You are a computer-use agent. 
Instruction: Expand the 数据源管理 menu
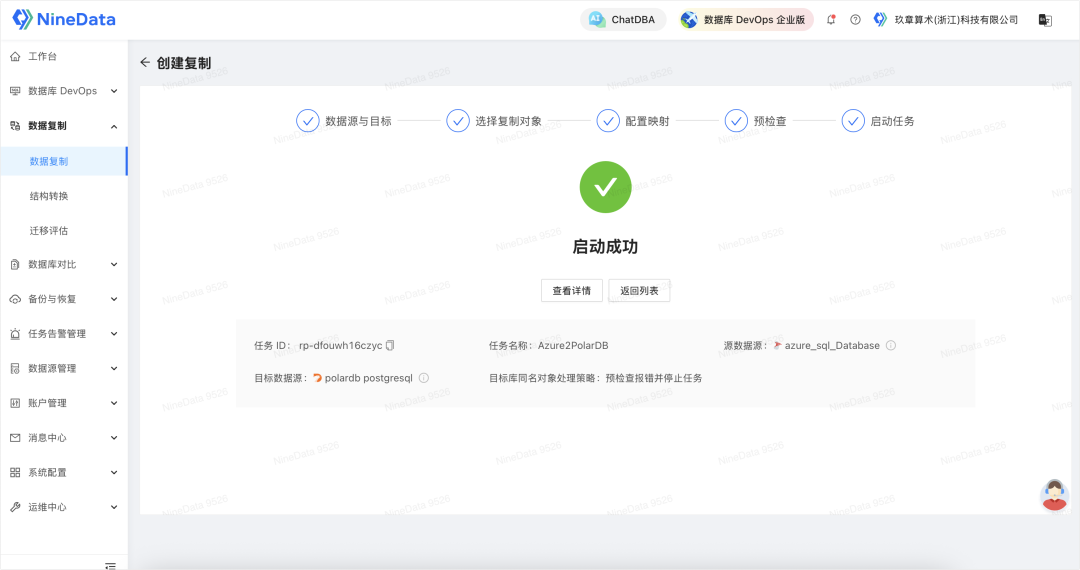pyautogui.click(x=63, y=368)
